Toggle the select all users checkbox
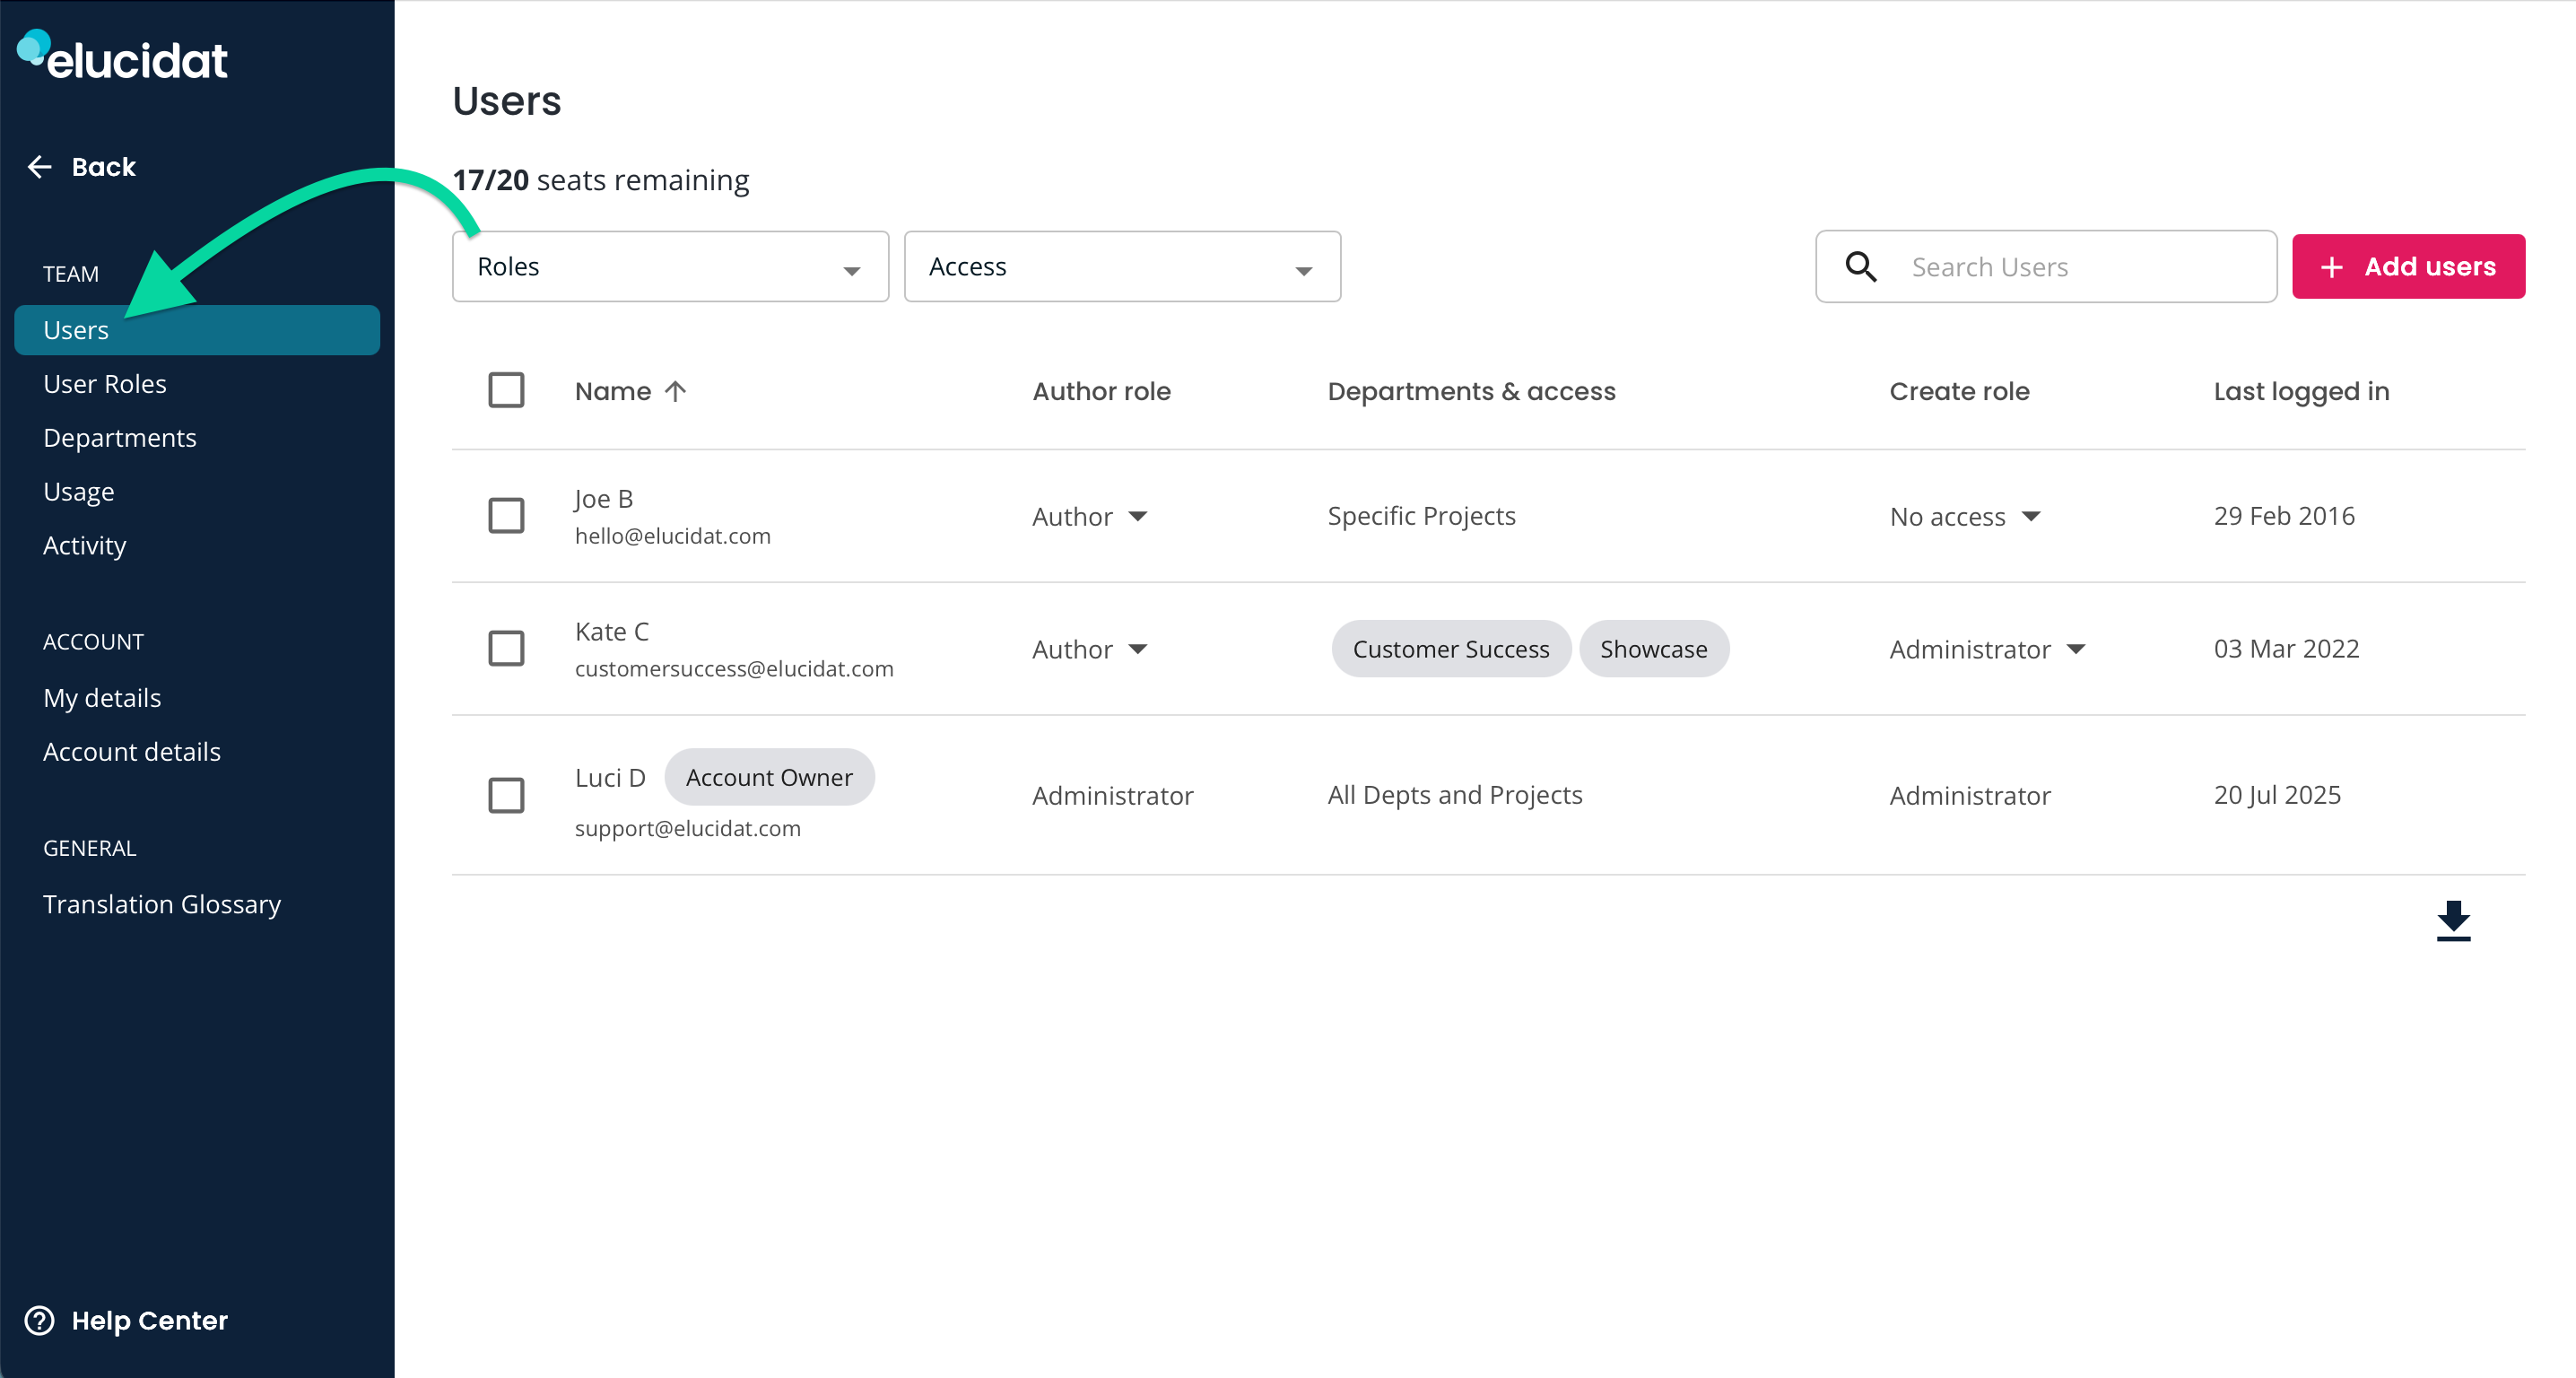Image resolution: width=2576 pixels, height=1378 pixels. click(x=506, y=390)
